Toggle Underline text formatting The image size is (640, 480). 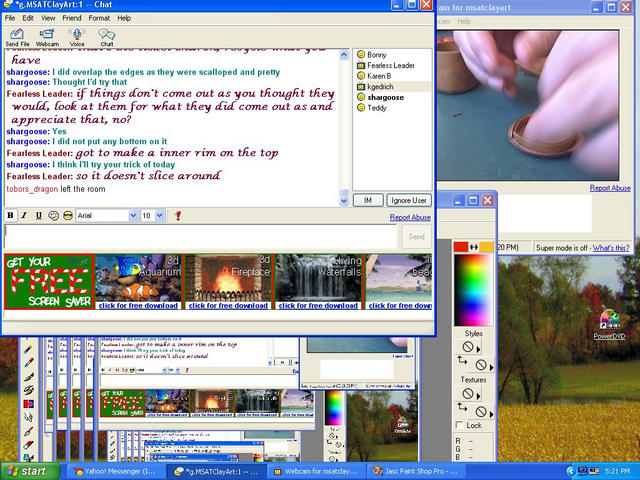(x=39, y=216)
